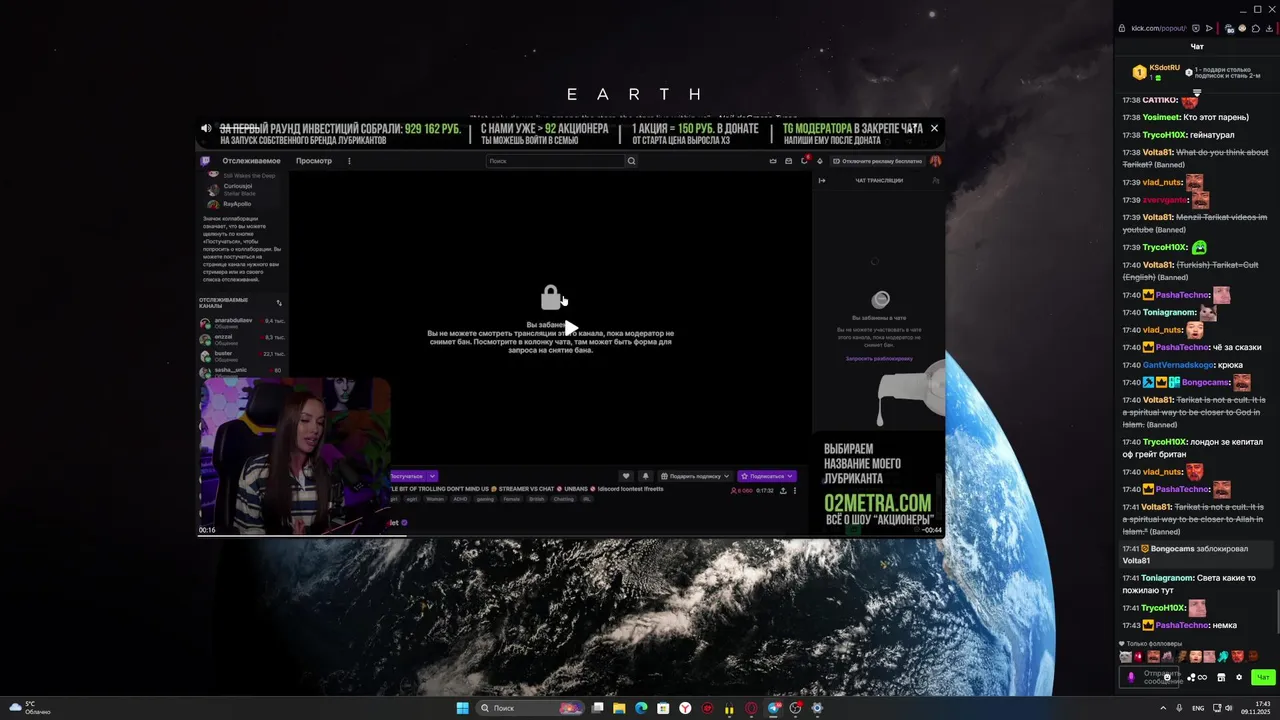This screenshot has height=720, width=1280.
Task: Open the clock showing 17:43
Action: click(1255, 708)
